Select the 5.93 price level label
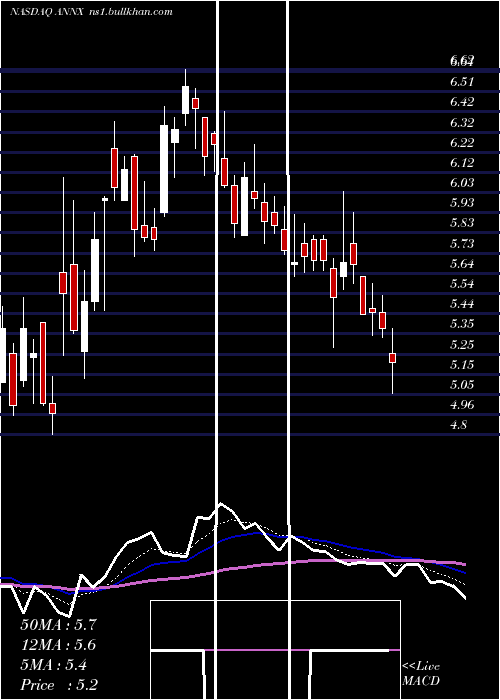The image size is (500, 700). [x=462, y=203]
